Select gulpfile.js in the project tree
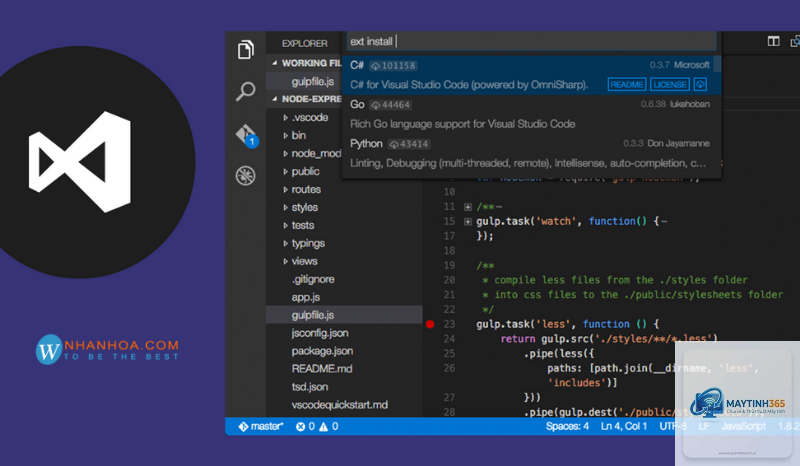The height and width of the screenshot is (466, 800). pyautogui.click(x=344, y=315)
